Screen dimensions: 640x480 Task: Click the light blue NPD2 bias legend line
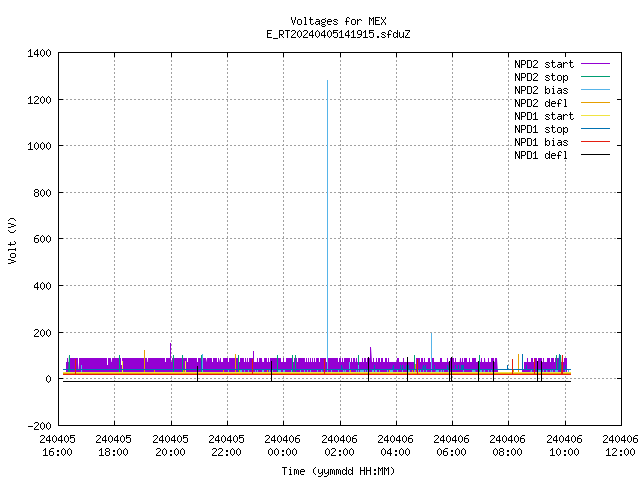coord(595,89)
